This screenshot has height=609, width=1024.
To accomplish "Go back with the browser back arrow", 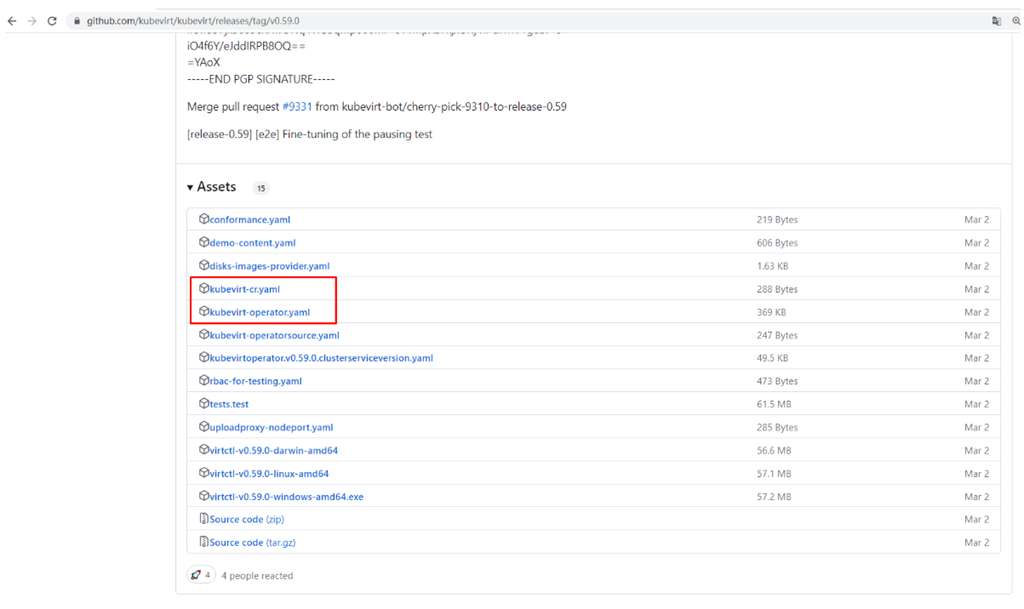I will [x=12, y=21].
